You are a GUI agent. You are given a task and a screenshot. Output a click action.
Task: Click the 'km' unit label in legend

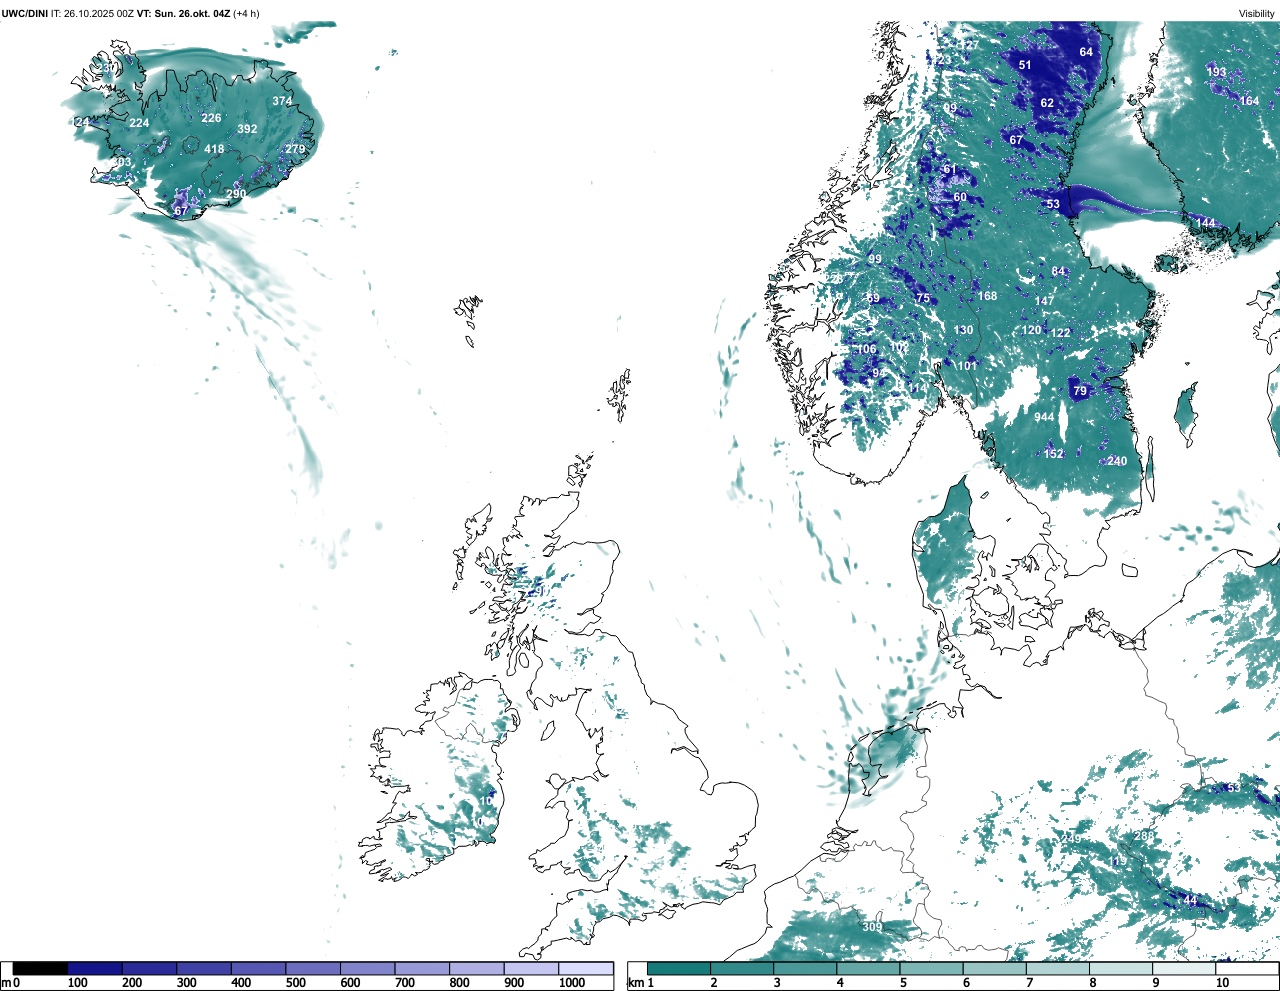(634, 983)
